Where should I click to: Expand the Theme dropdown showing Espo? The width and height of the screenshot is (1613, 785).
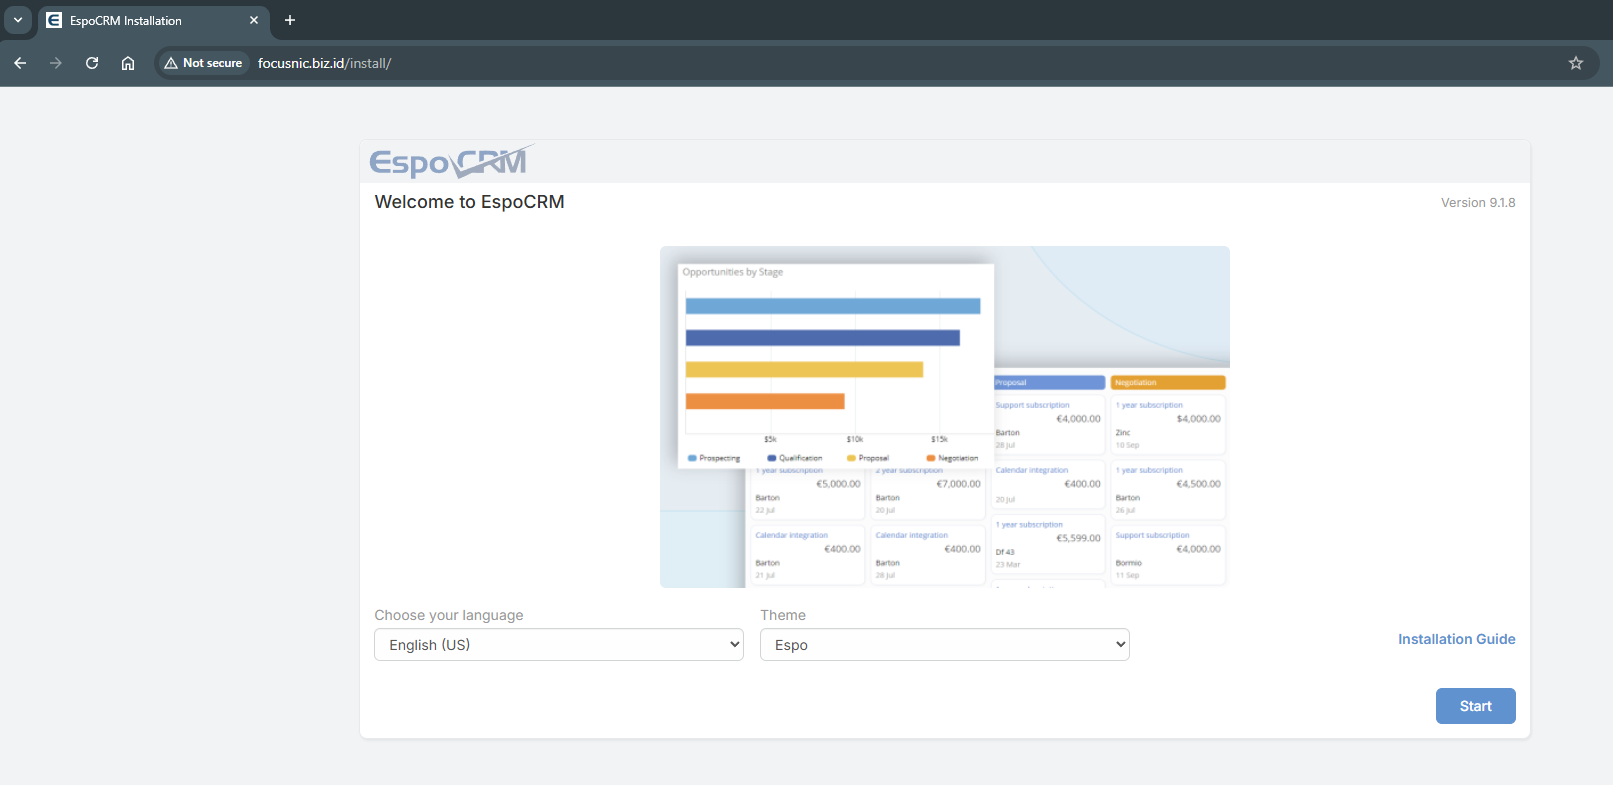pos(944,645)
